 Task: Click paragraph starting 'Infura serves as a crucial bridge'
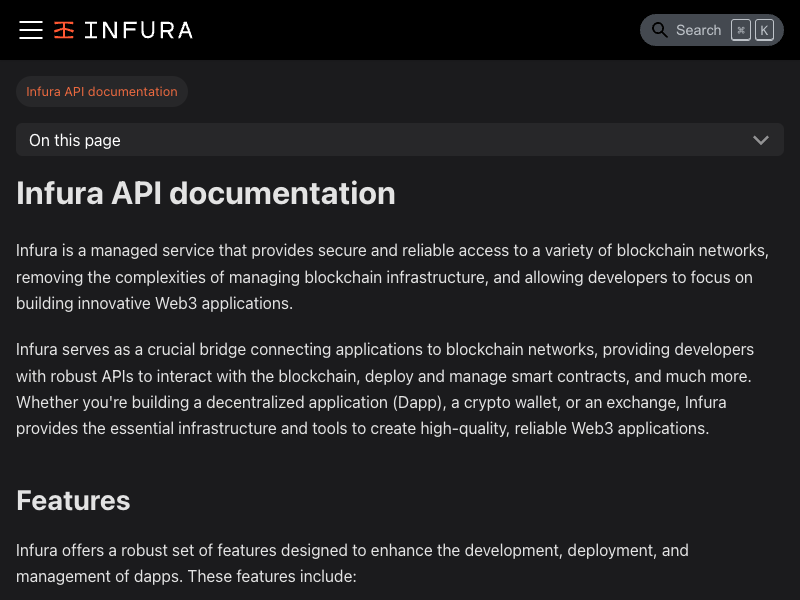pyautogui.click(x=385, y=389)
